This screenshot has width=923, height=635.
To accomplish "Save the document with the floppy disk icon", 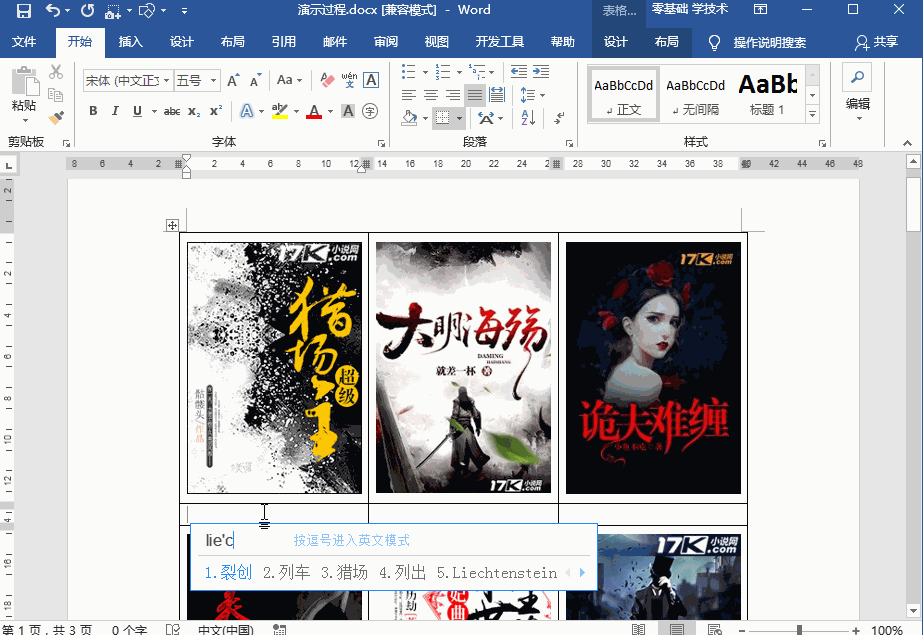I will 24,11.
